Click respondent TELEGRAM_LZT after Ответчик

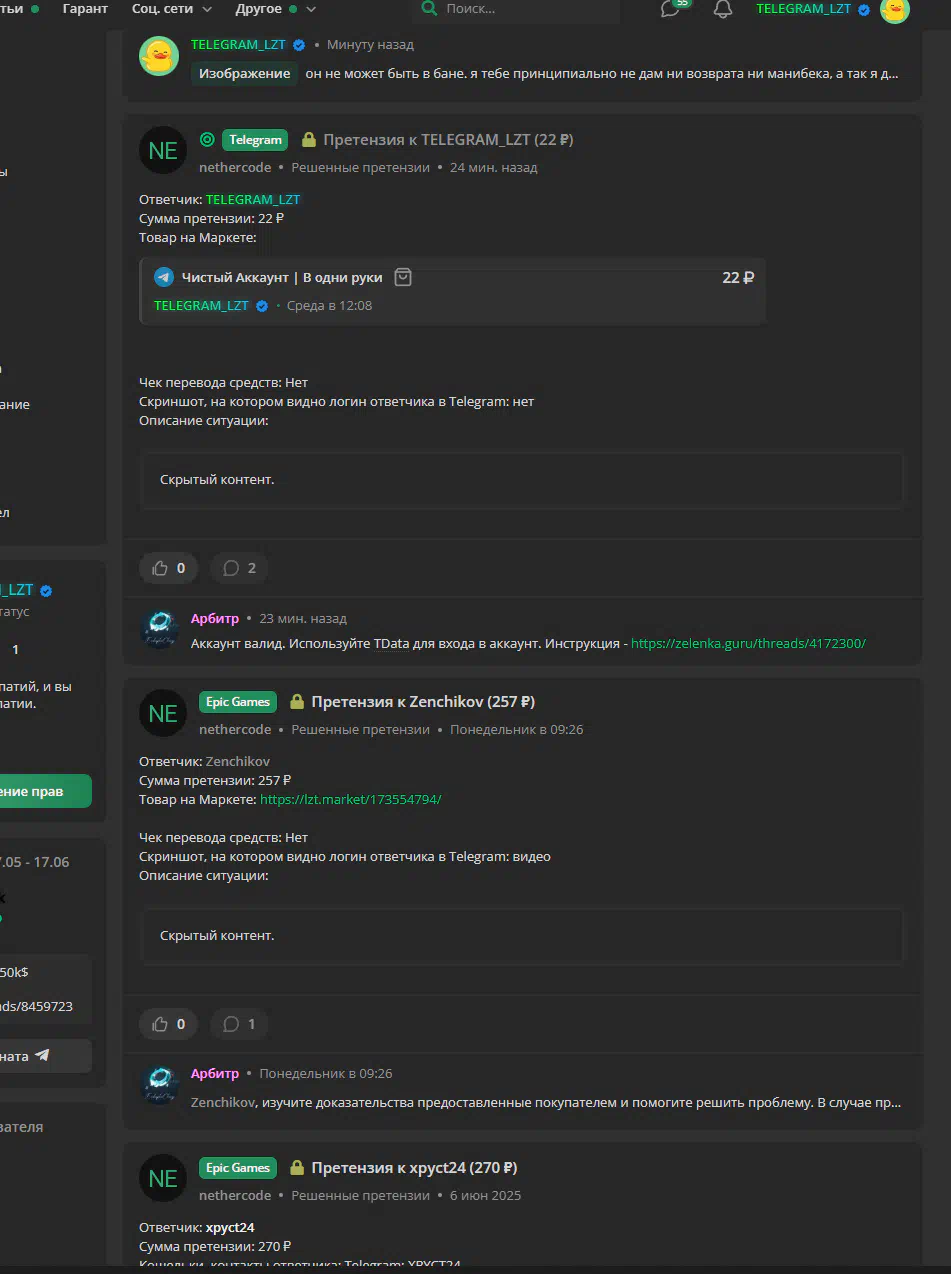tap(253, 199)
